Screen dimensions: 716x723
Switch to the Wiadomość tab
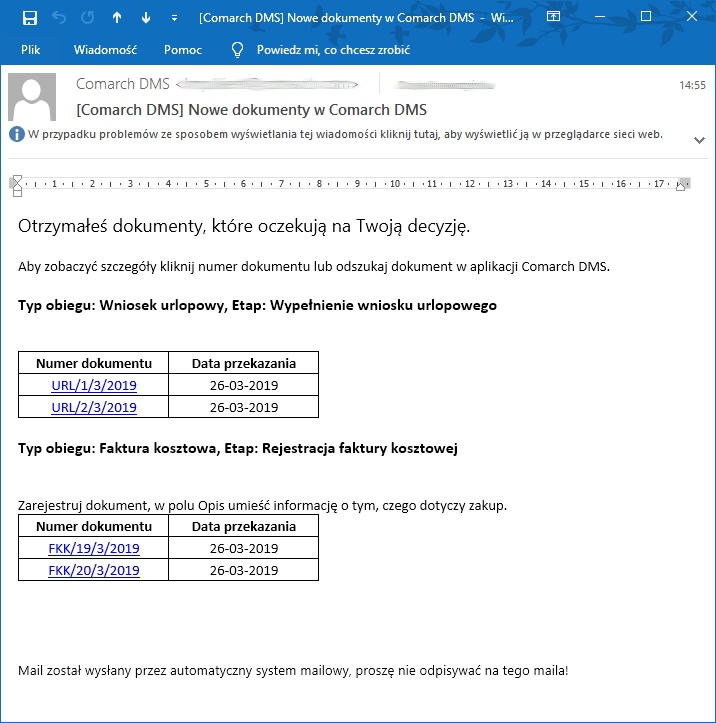coord(105,50)
